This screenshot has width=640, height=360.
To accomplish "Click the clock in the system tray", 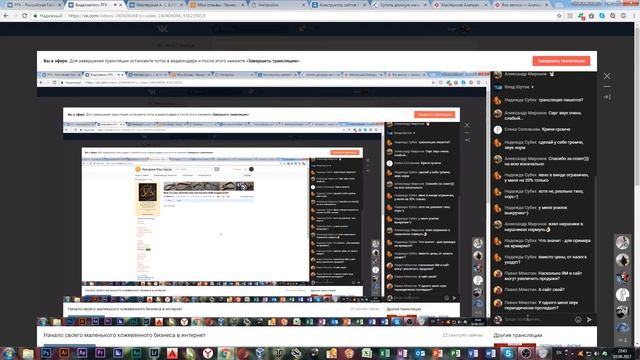I will tap(622, 353).
